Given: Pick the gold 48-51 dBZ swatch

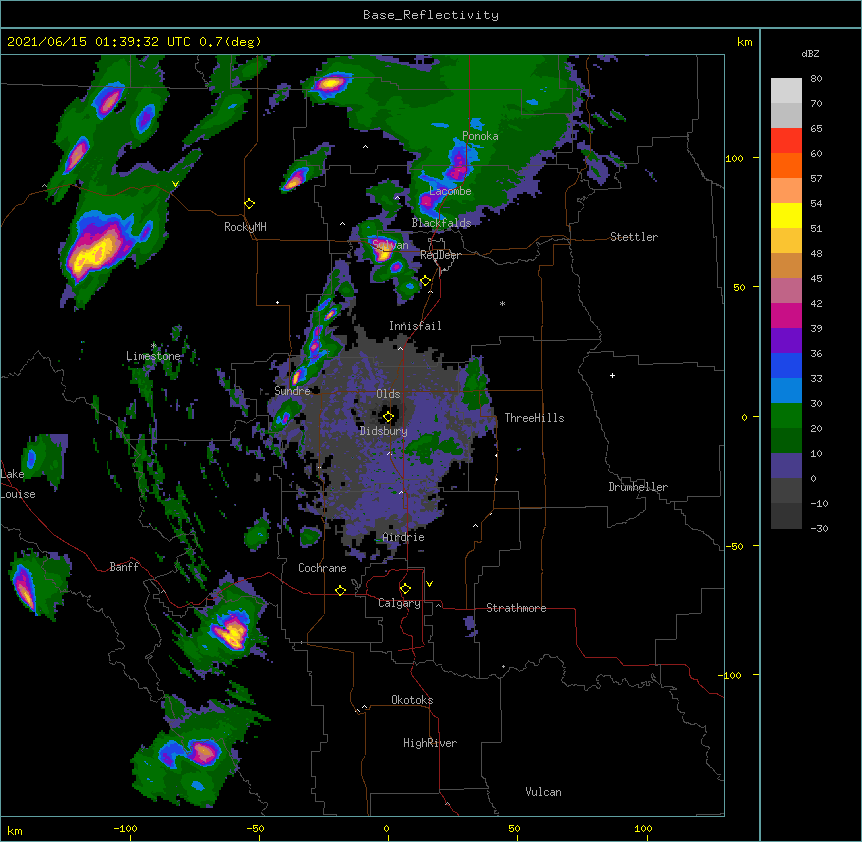Looking at the screenshot, I should 786,241.
